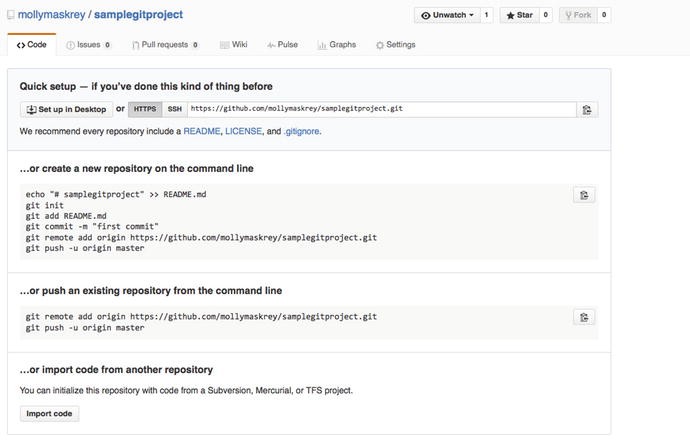Click the 'git commit -m "first commit"' line
690x440 pixels.
coord(92,227)
